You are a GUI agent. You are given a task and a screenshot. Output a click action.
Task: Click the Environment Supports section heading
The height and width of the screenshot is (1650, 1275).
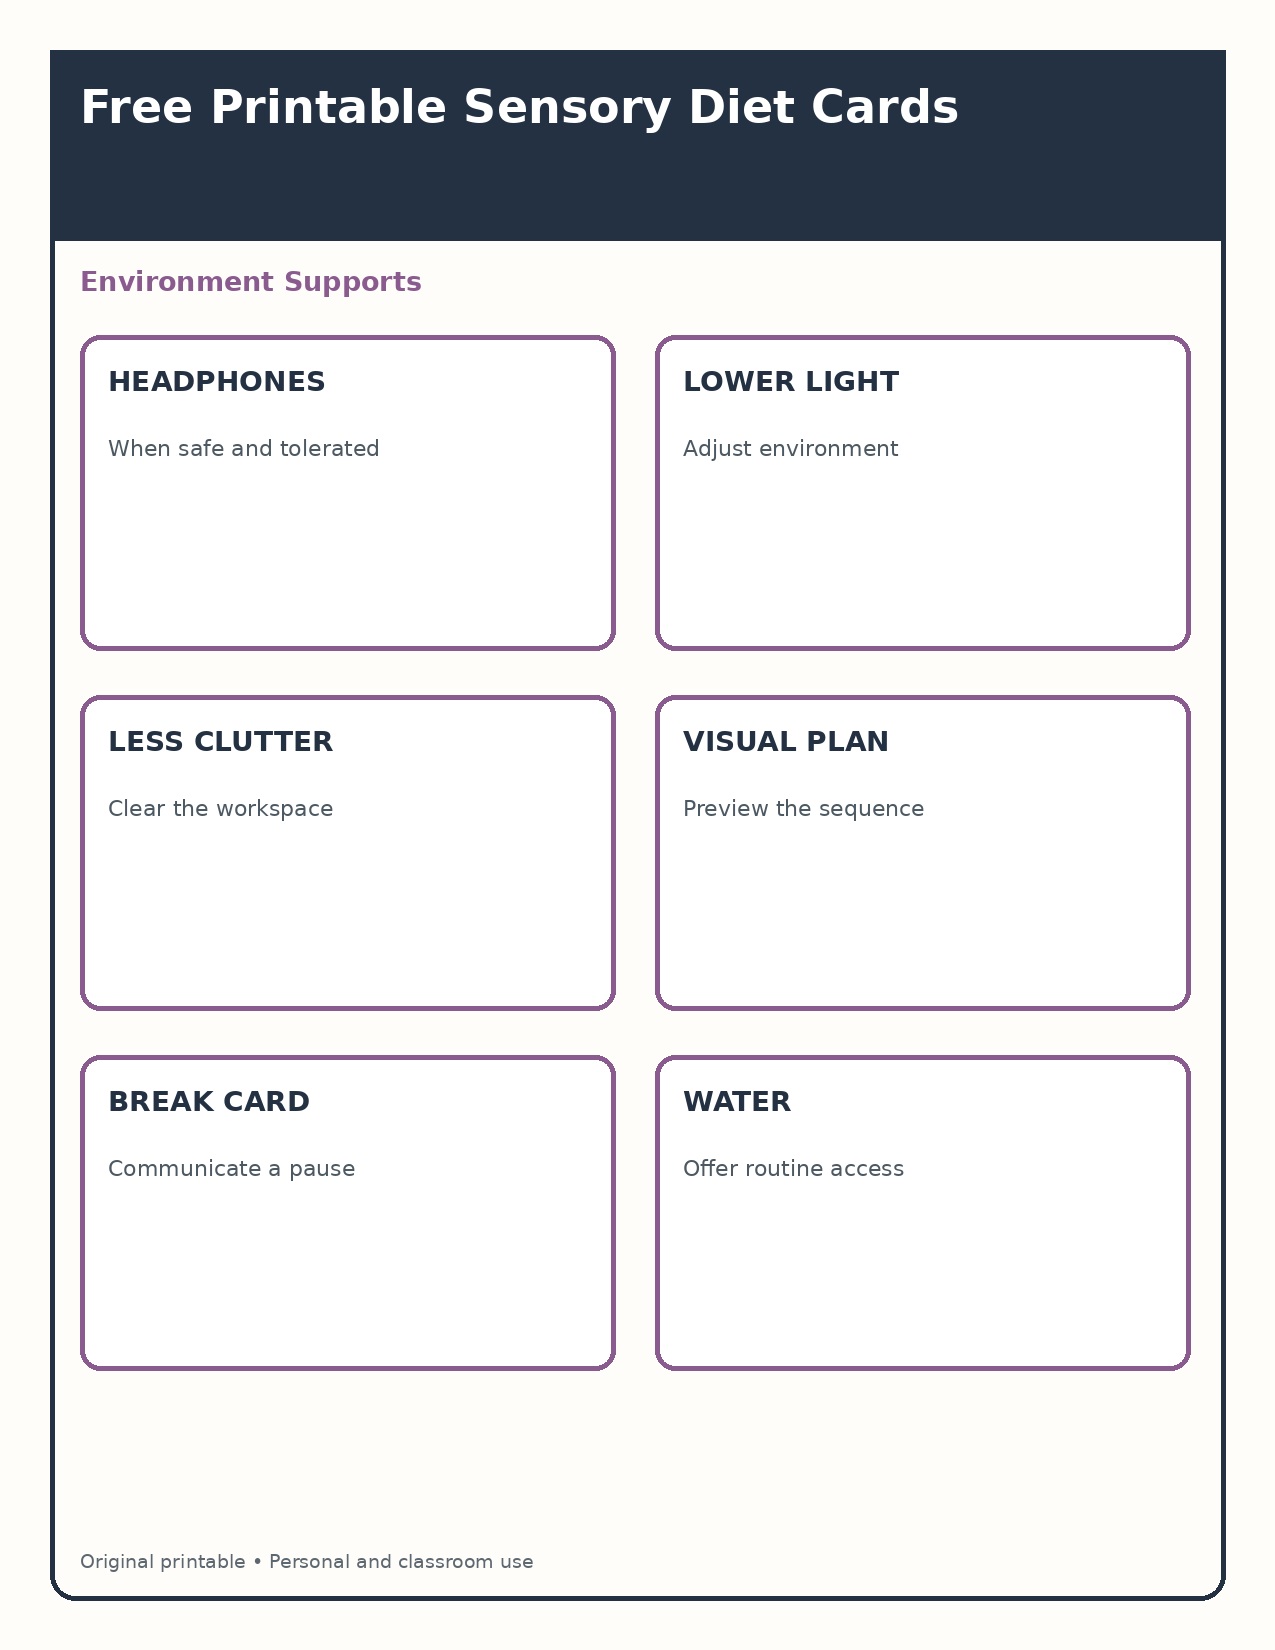click(251, 282)
